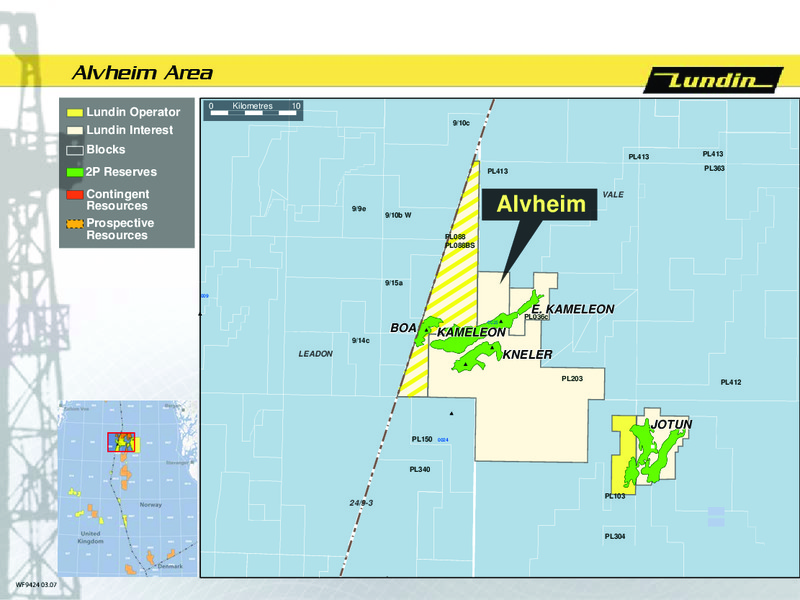The image size is (800, 600).
Task: Click the 'PL150' licence label
Action: click(x=422, y=439)
